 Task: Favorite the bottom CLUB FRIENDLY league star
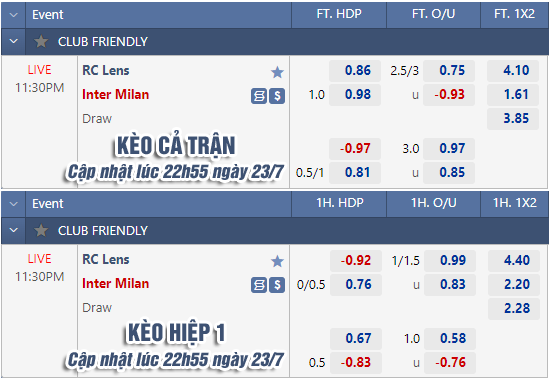pyautogui.click(x=41, y=231)
